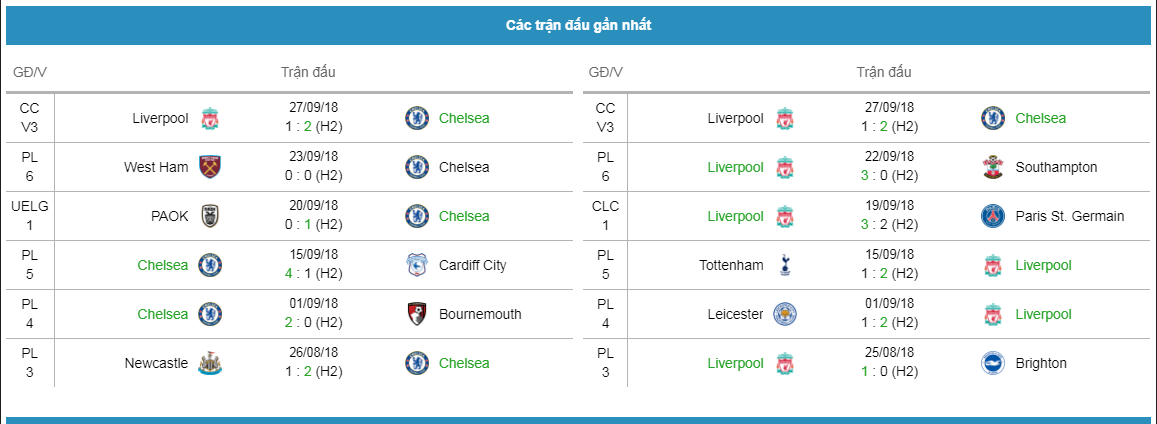Click the Newcastle club crest
Screen dimensions: 1157x424
click(x=210, y=364)
